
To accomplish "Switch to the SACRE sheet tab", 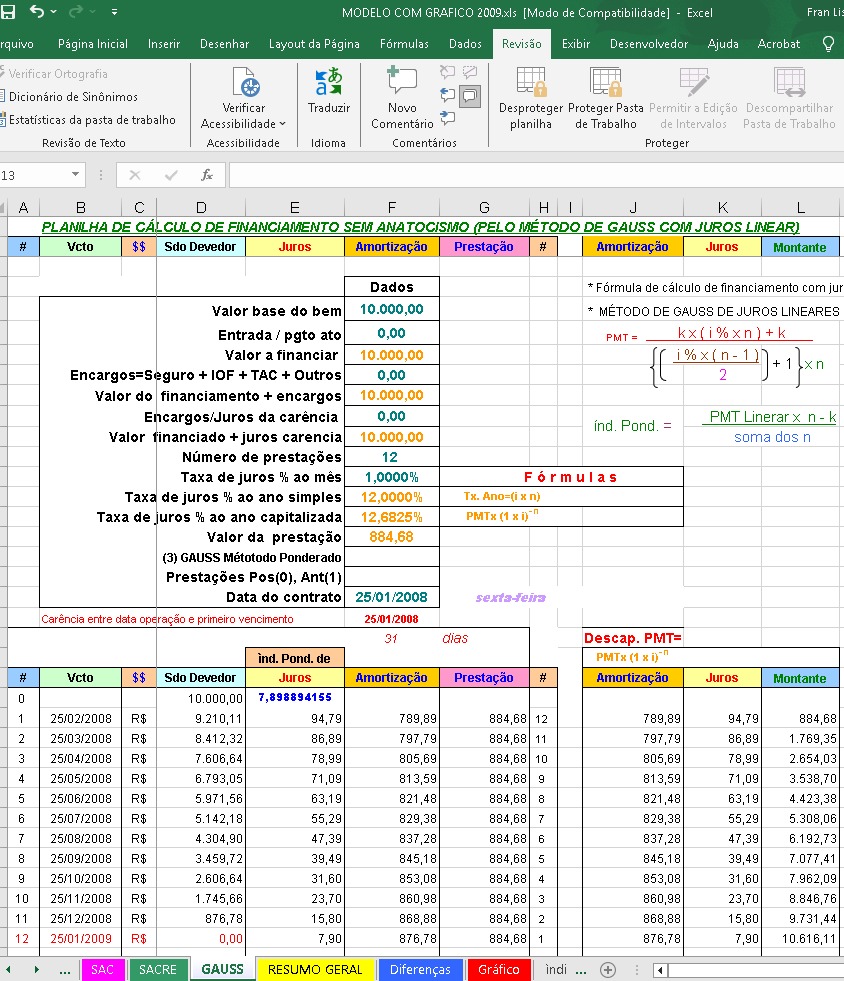I will (x=158, y=969).
